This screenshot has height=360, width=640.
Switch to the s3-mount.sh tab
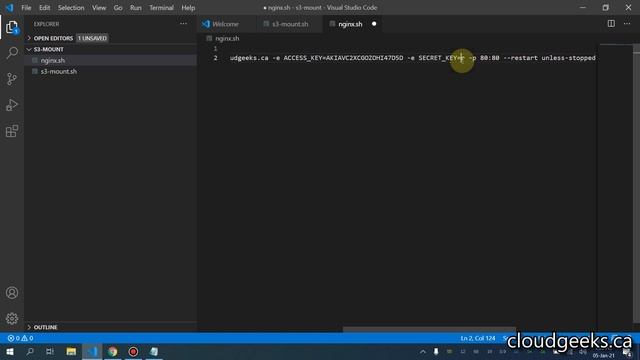click(x=290, y=24)
